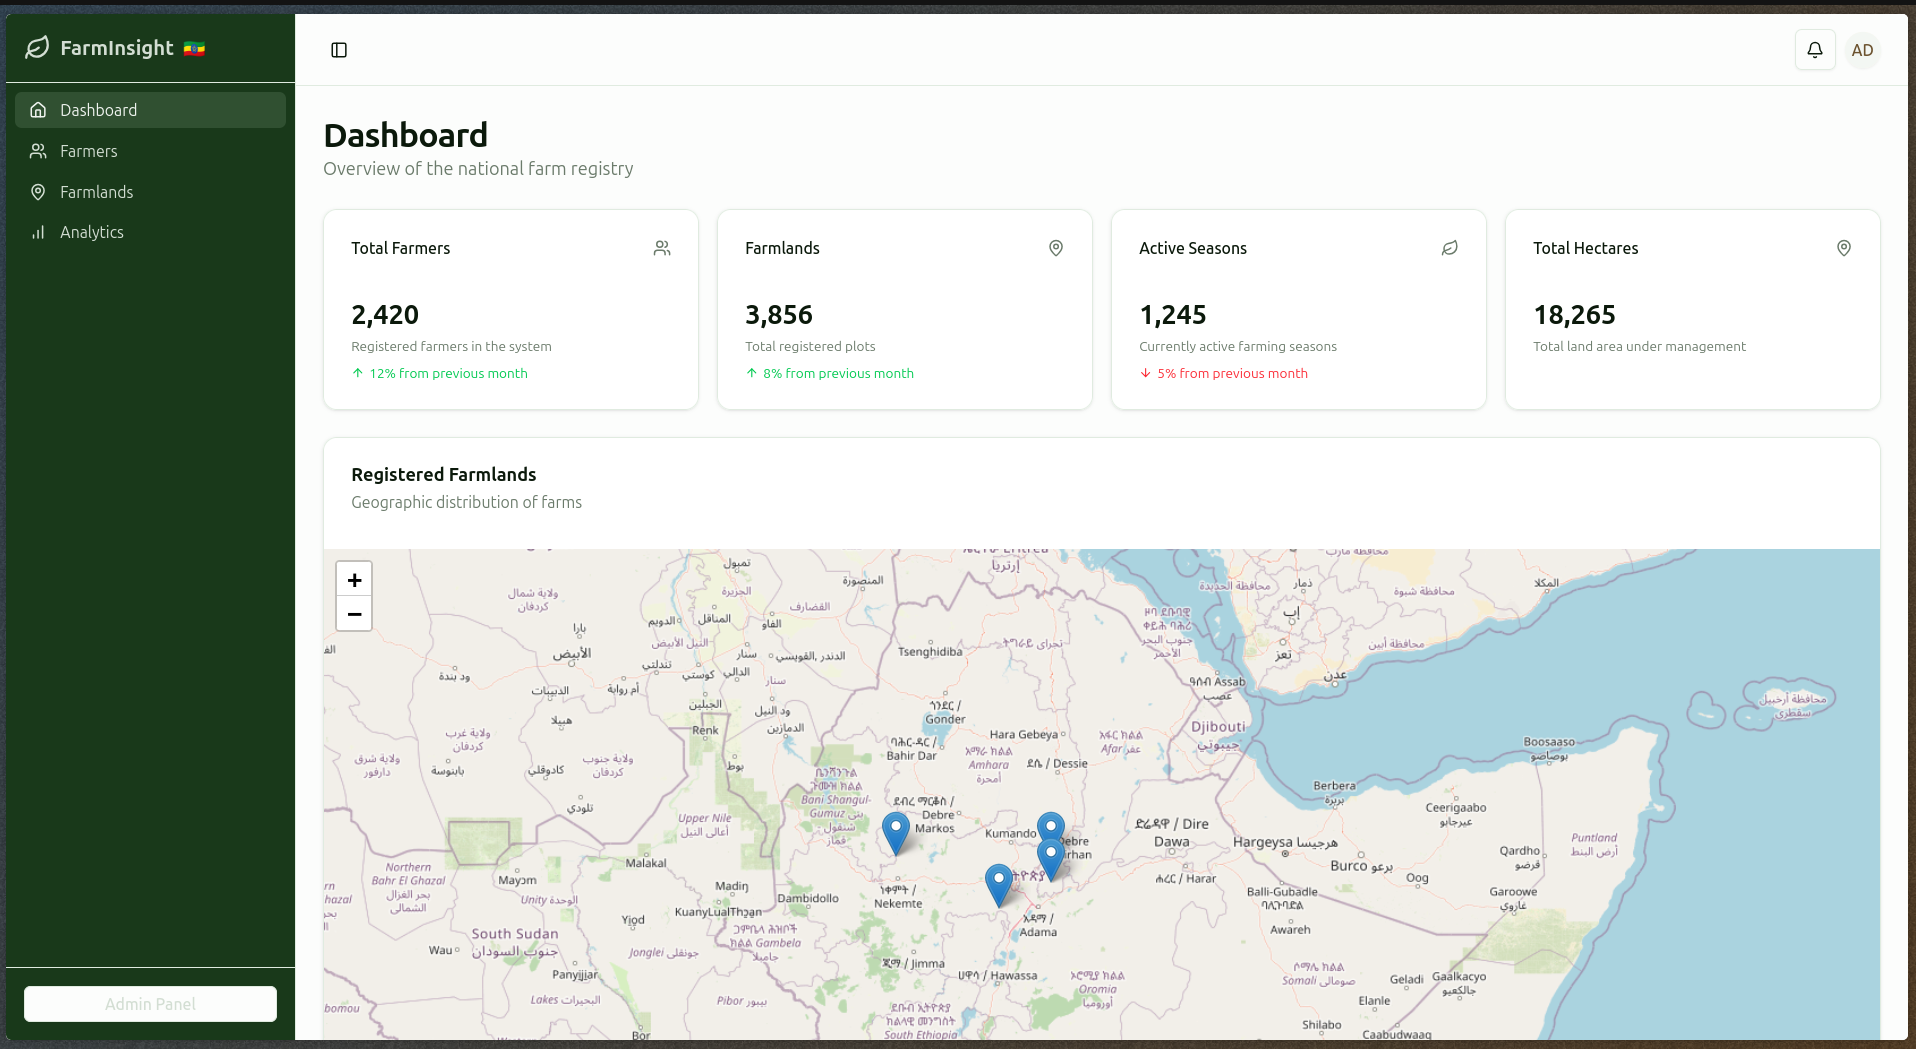Click the 1,245 Active Seasons value

click(1173, 315)
